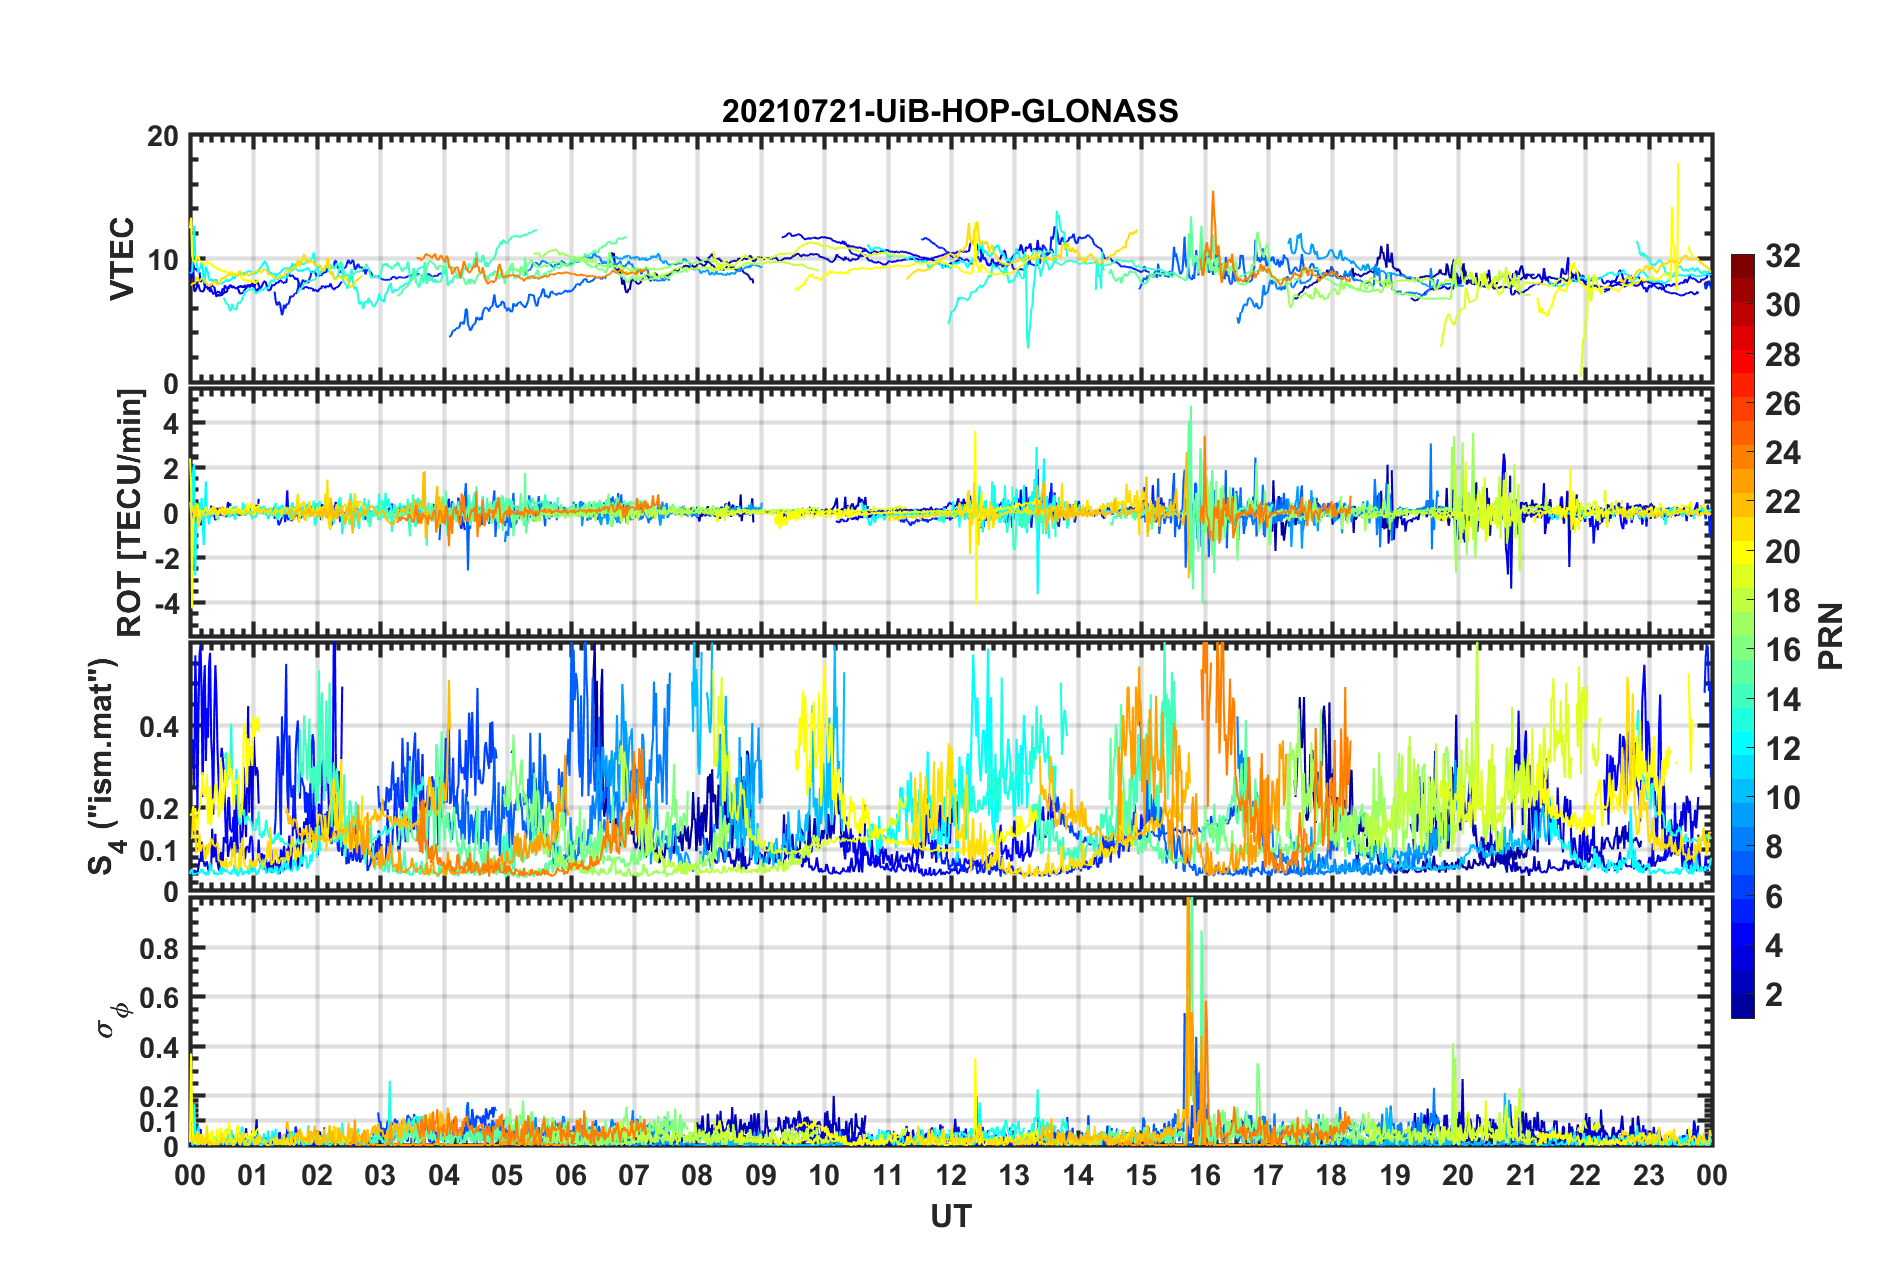Click x-axis tick label 06
1902x1272 pixels.
tap(571, 1175)
